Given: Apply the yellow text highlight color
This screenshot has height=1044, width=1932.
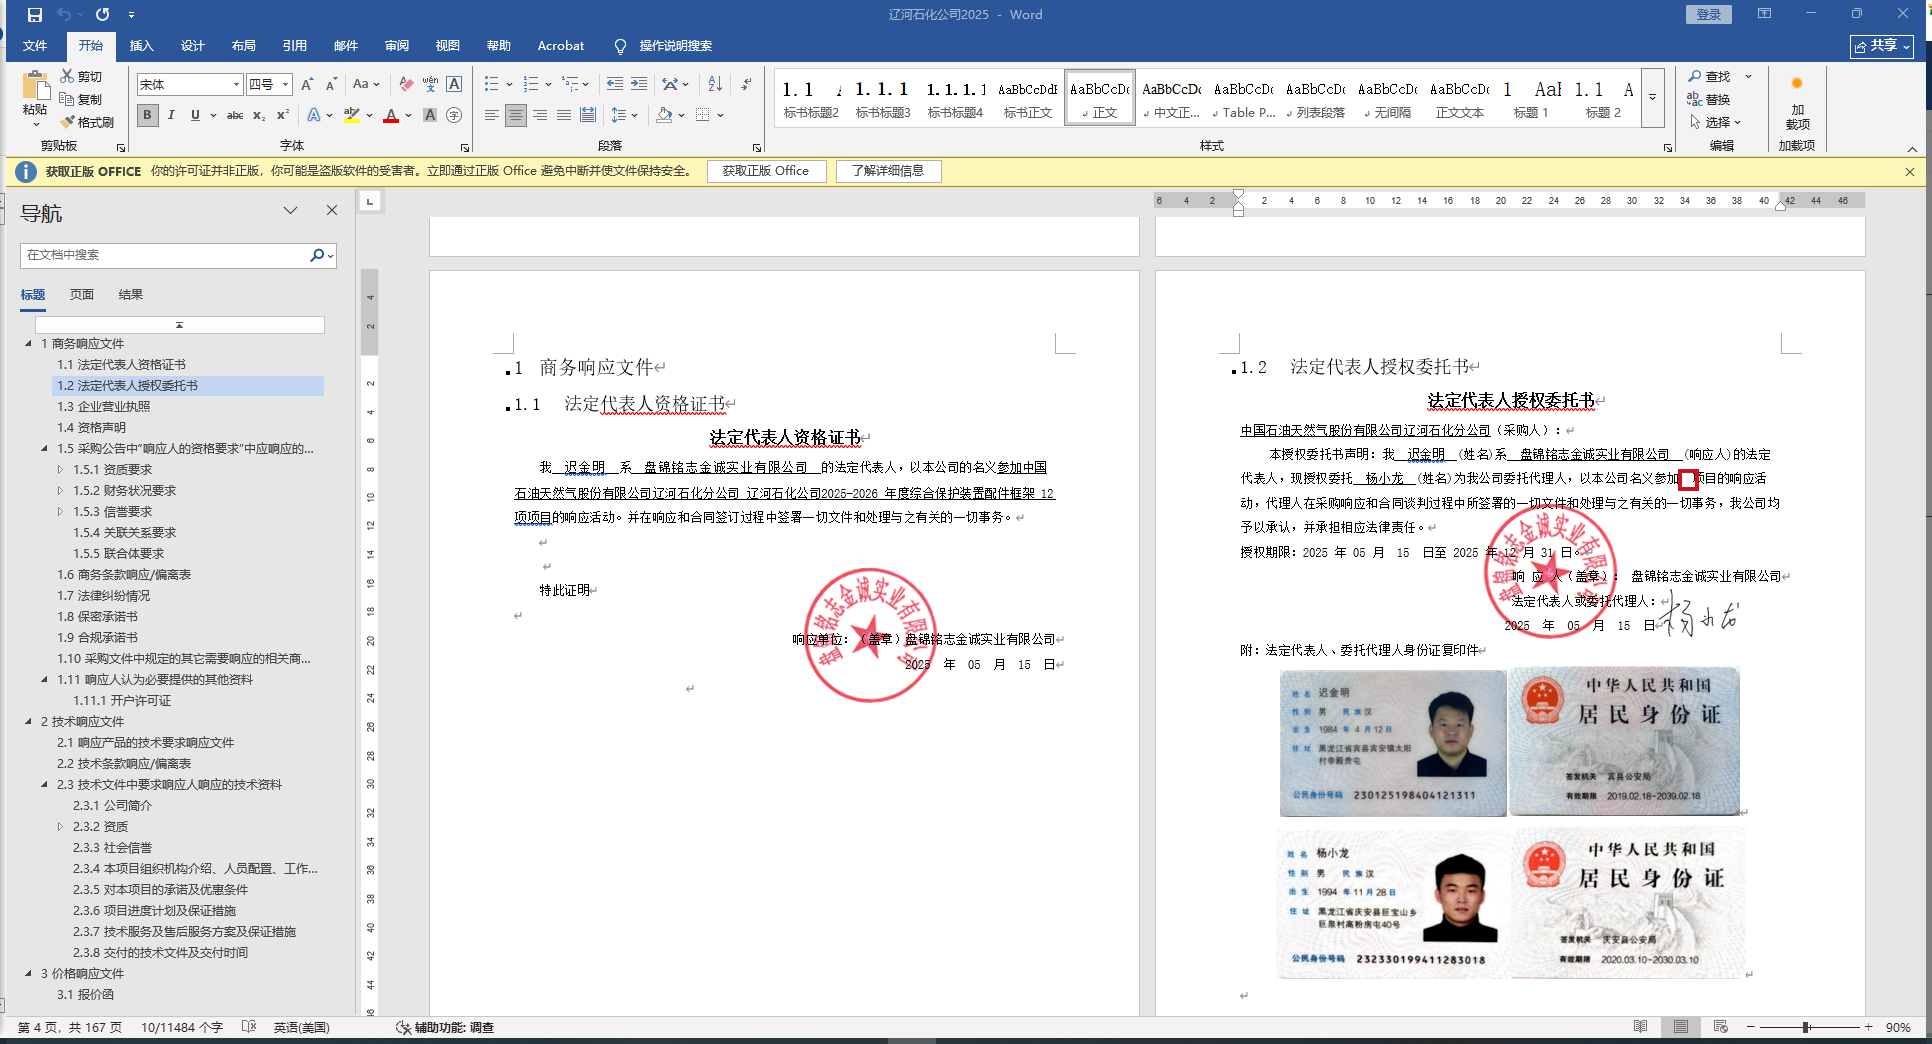Looking at the screenshot, I should pos(352,115).
